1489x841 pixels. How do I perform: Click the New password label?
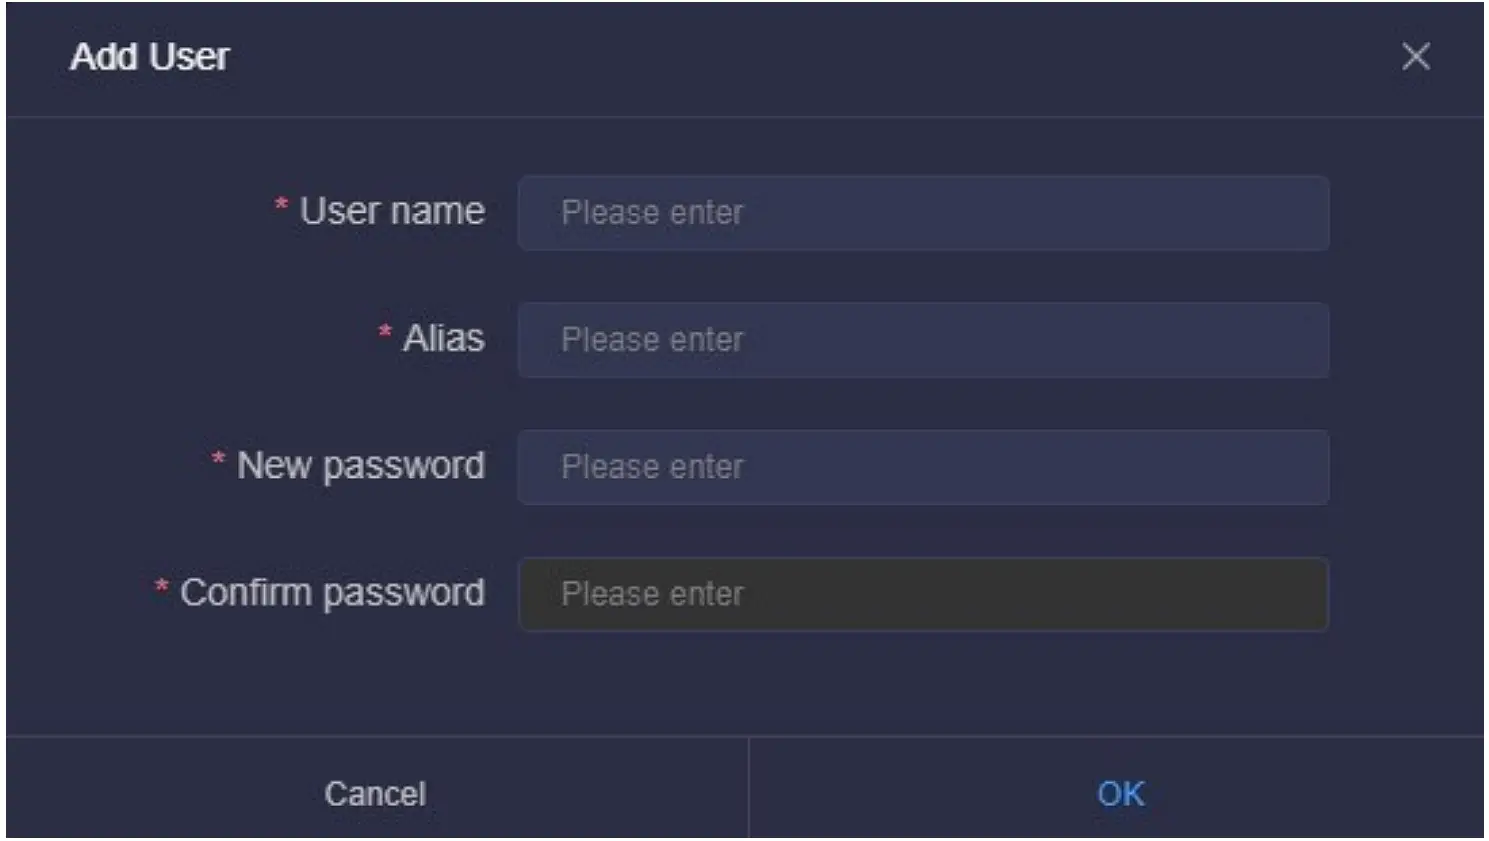pyautogui.click(x=360, y=466)
